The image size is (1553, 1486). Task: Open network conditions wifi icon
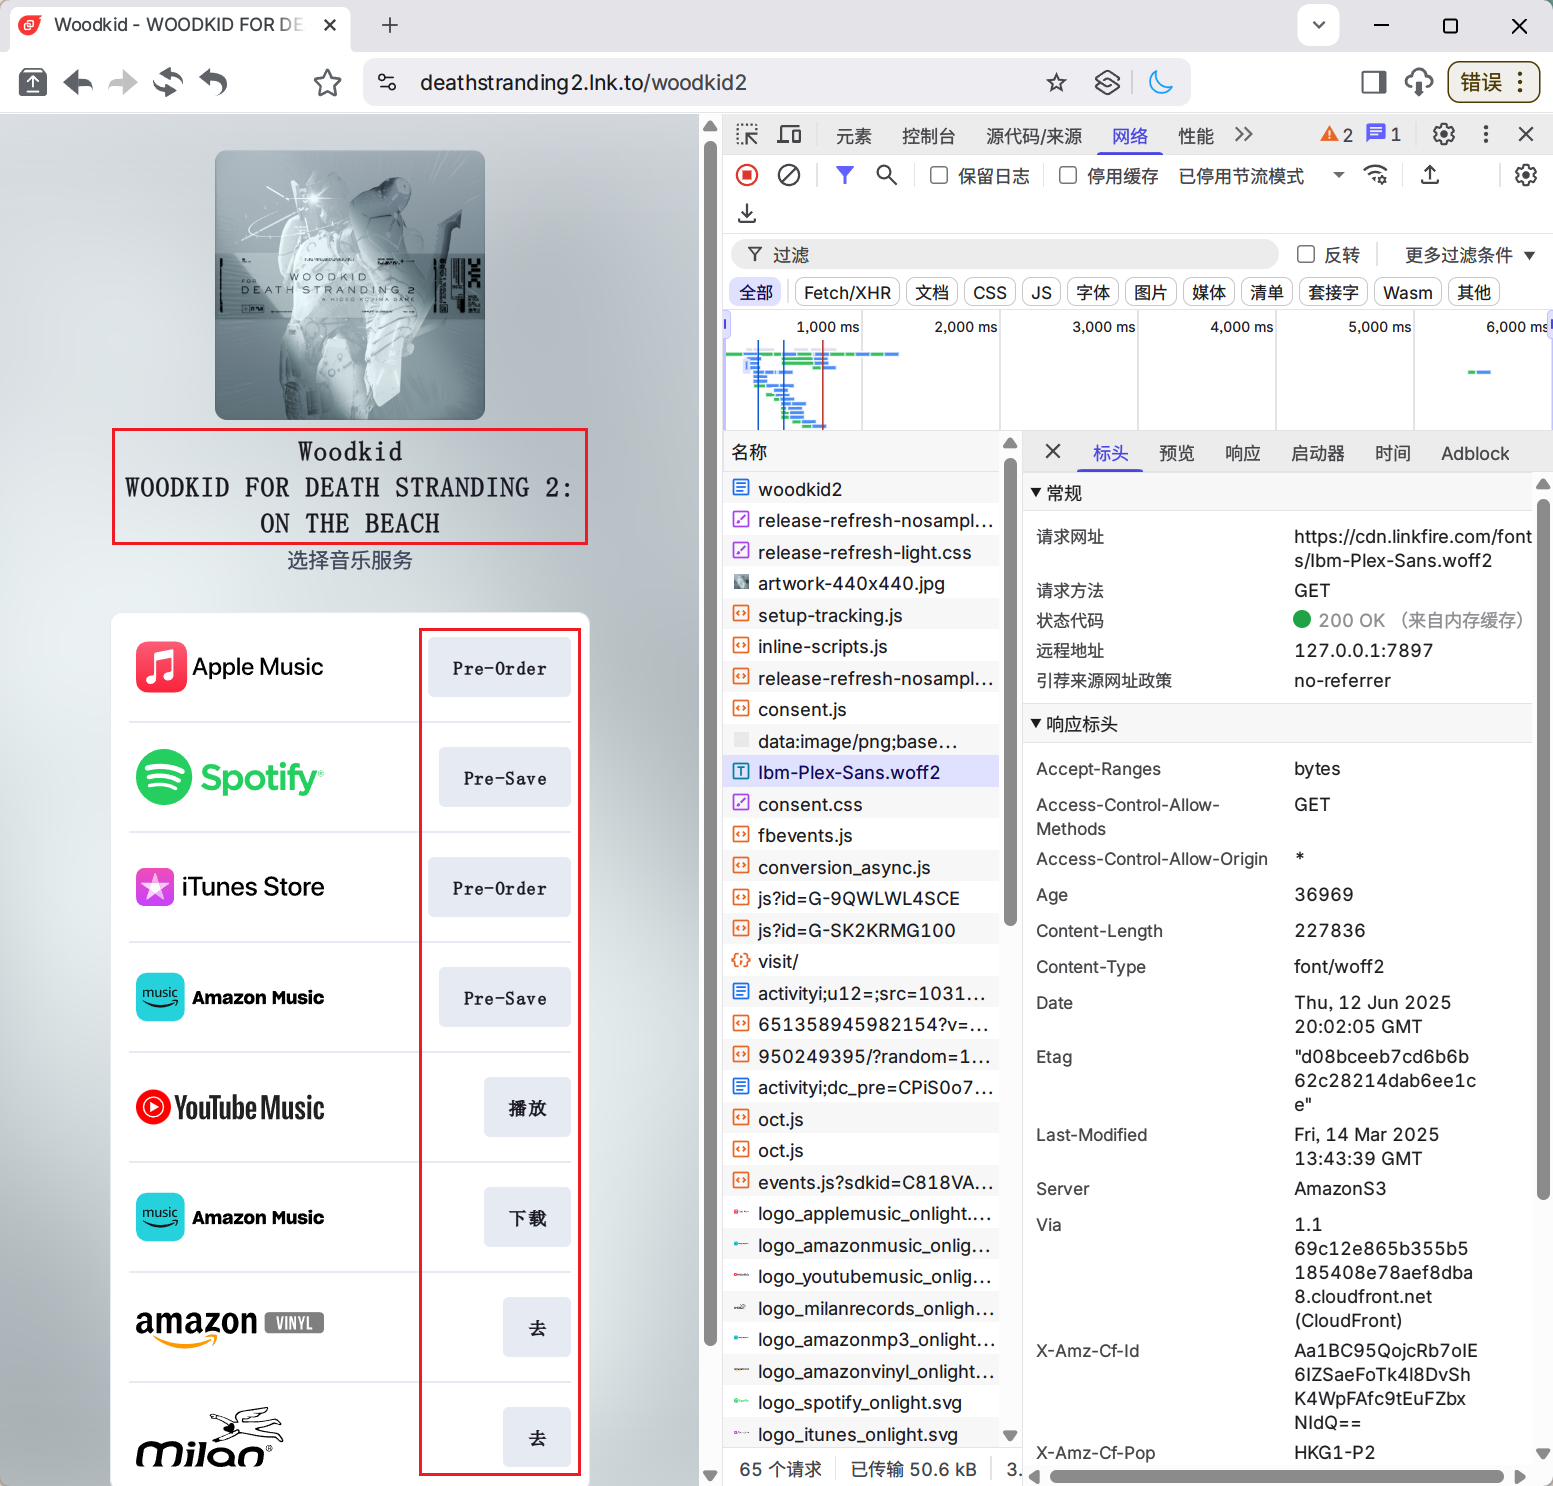click(x=1377, y=176)
